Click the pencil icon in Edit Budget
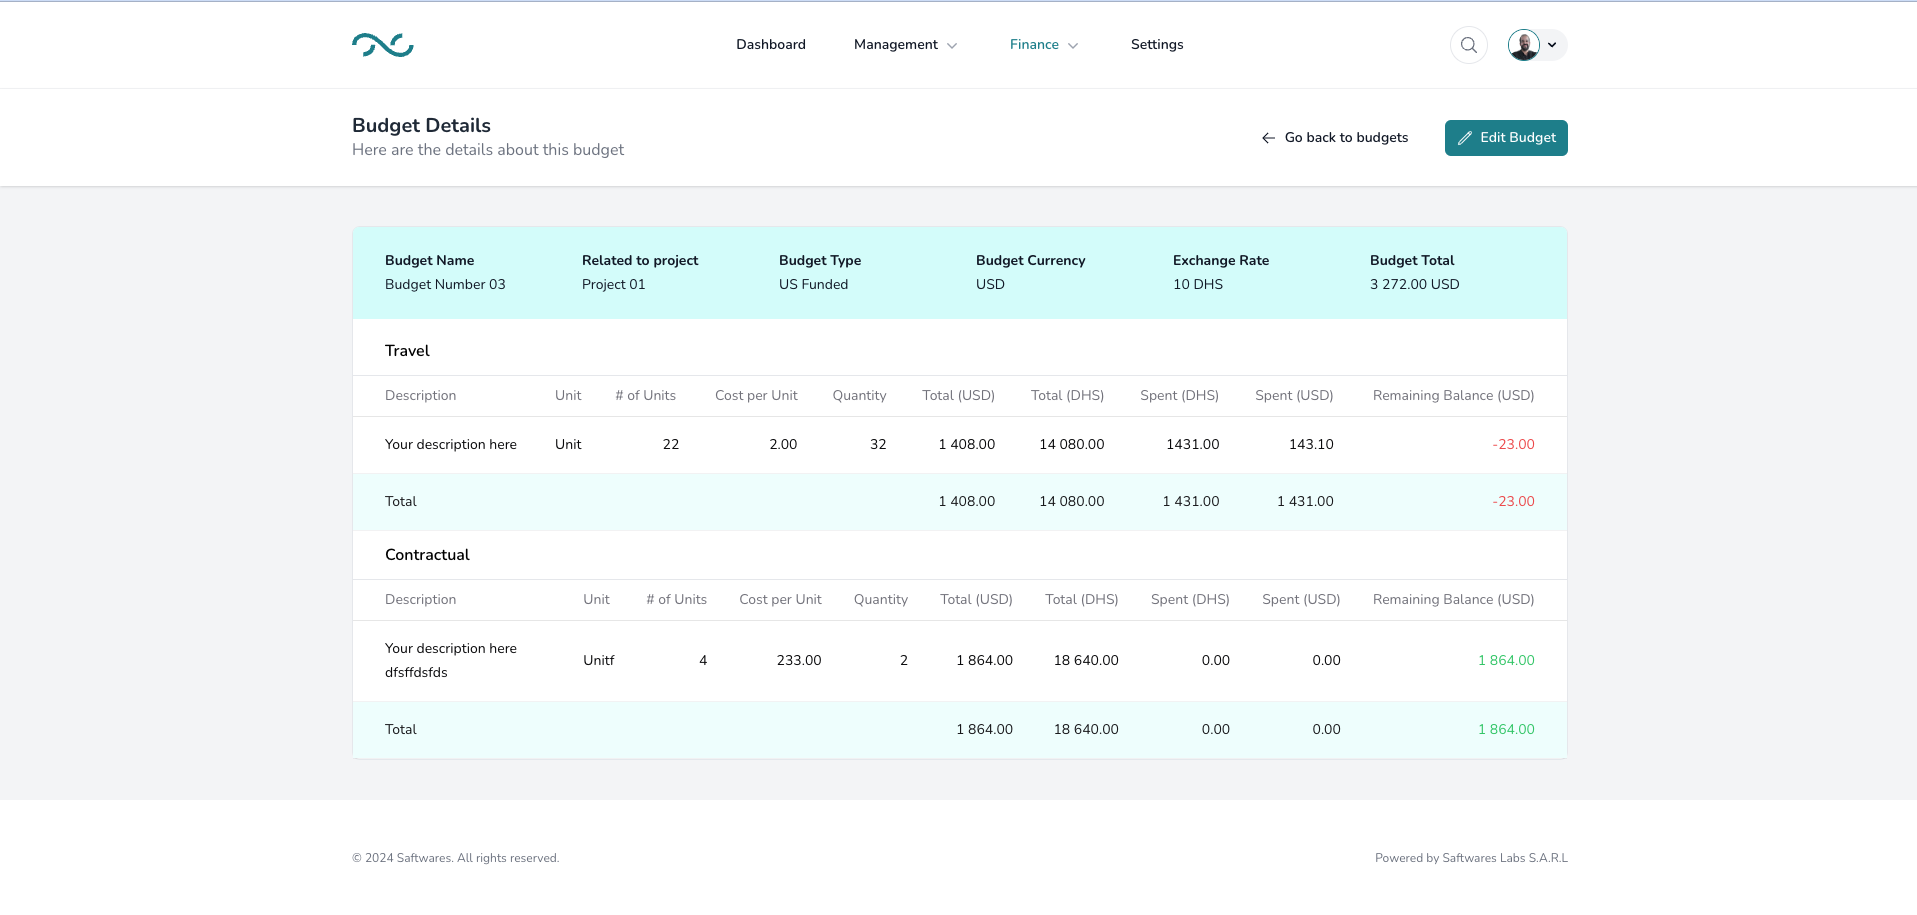Screen dimensions: 1917x915 click(1465, 138)
